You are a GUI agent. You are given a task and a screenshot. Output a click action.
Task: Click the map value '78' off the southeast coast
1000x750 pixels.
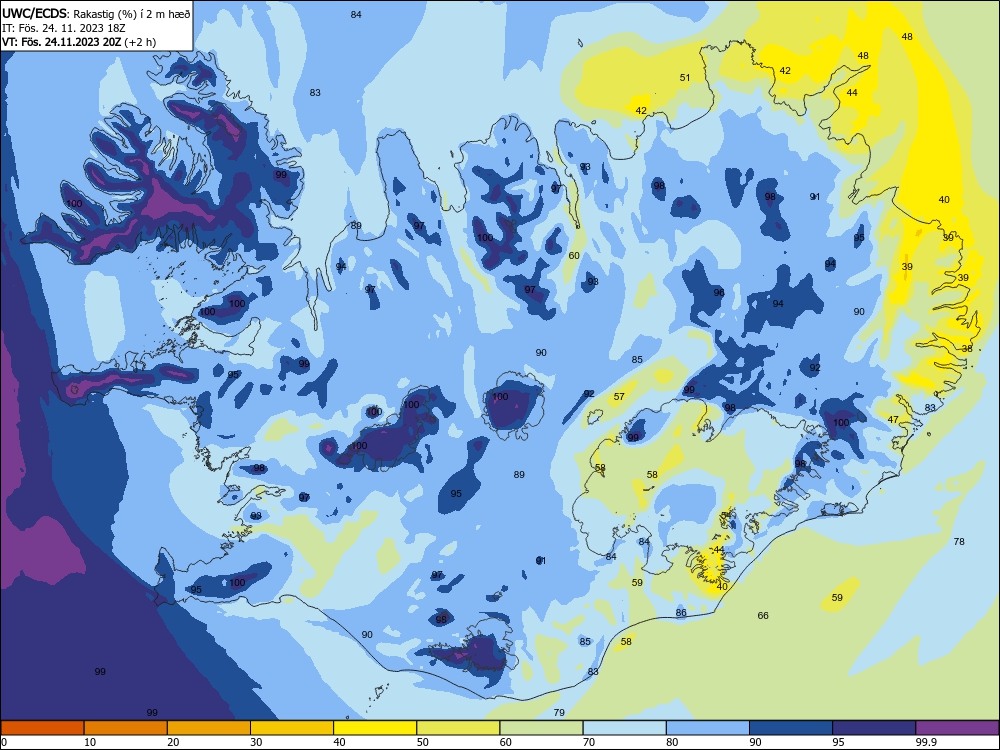(x=959, y=542)
